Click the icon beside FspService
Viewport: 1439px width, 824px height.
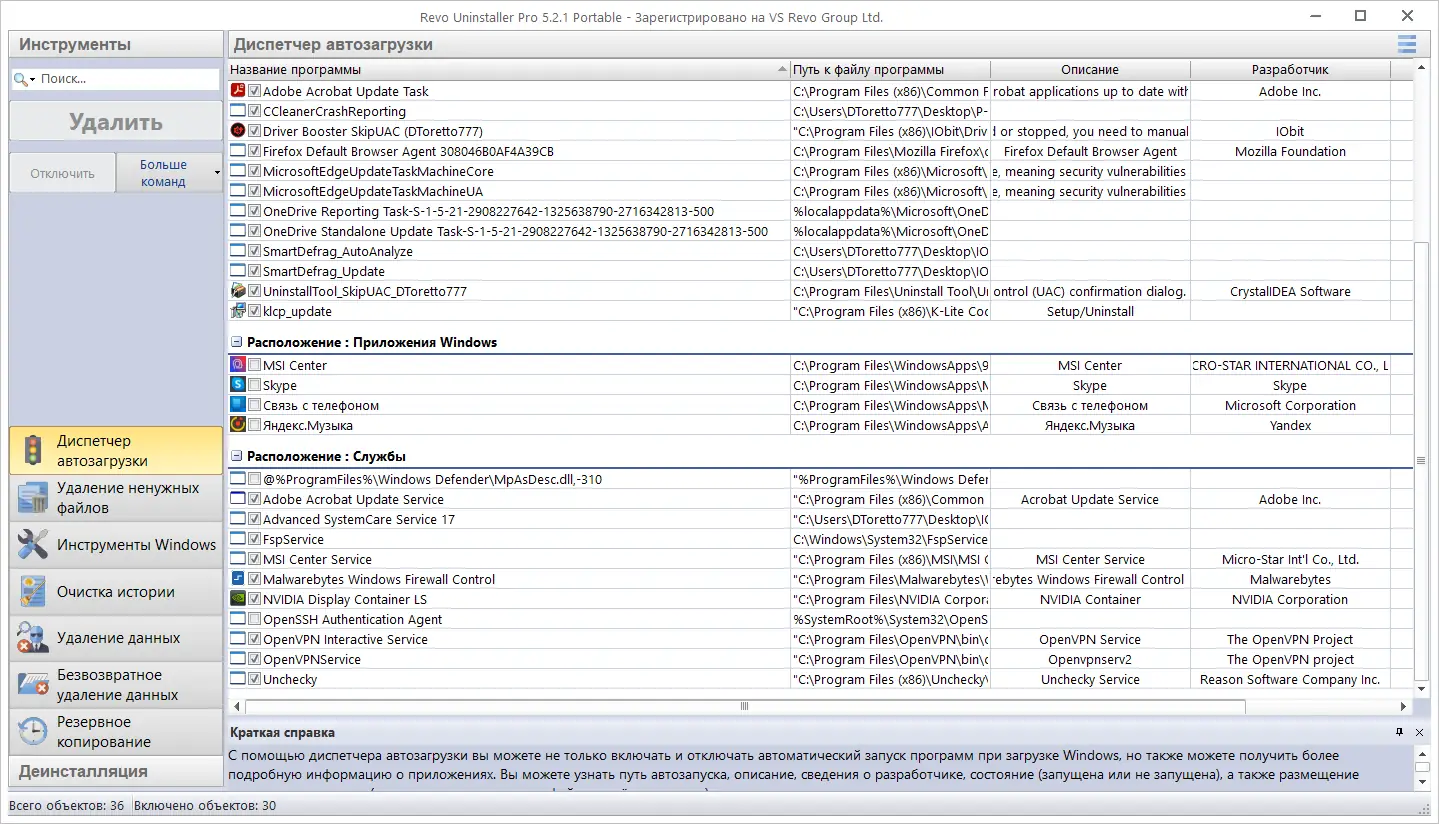coord(238,539)
